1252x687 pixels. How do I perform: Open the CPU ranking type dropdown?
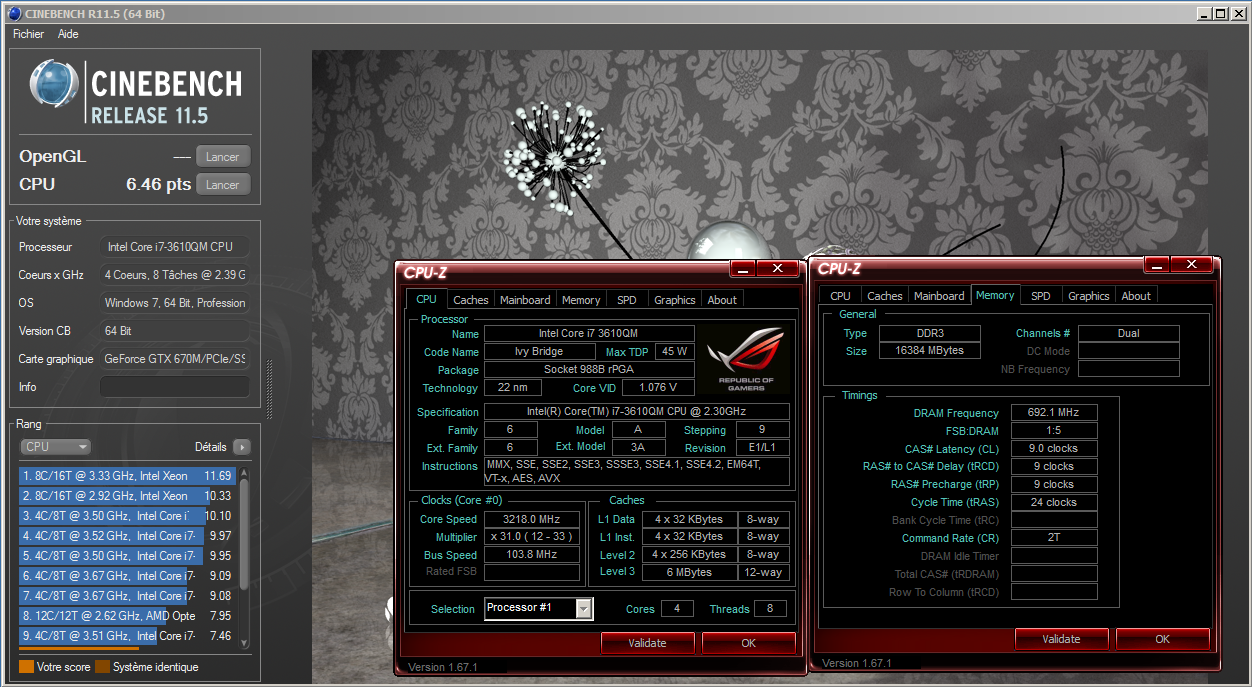click(x=55, y=447)
